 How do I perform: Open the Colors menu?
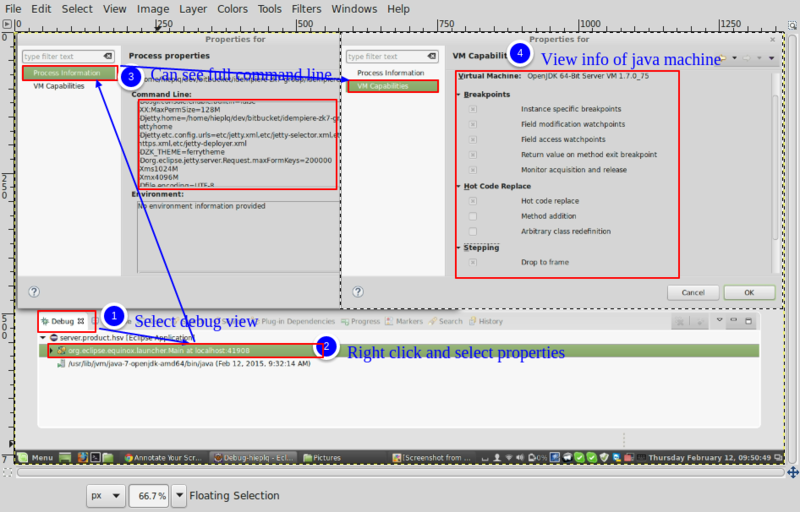(232, 9)
